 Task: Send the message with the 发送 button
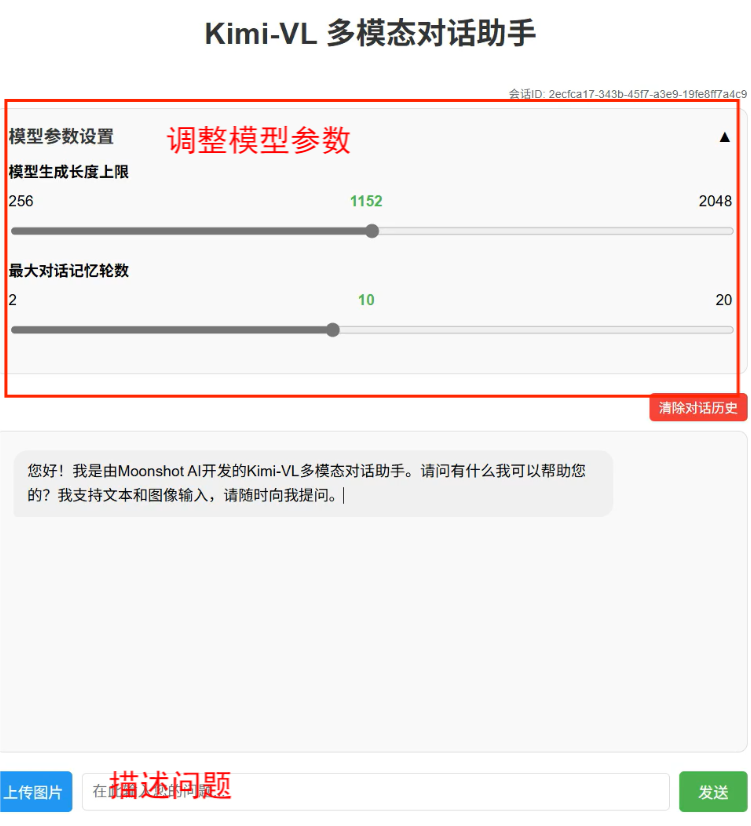click(x=713, y=791)
